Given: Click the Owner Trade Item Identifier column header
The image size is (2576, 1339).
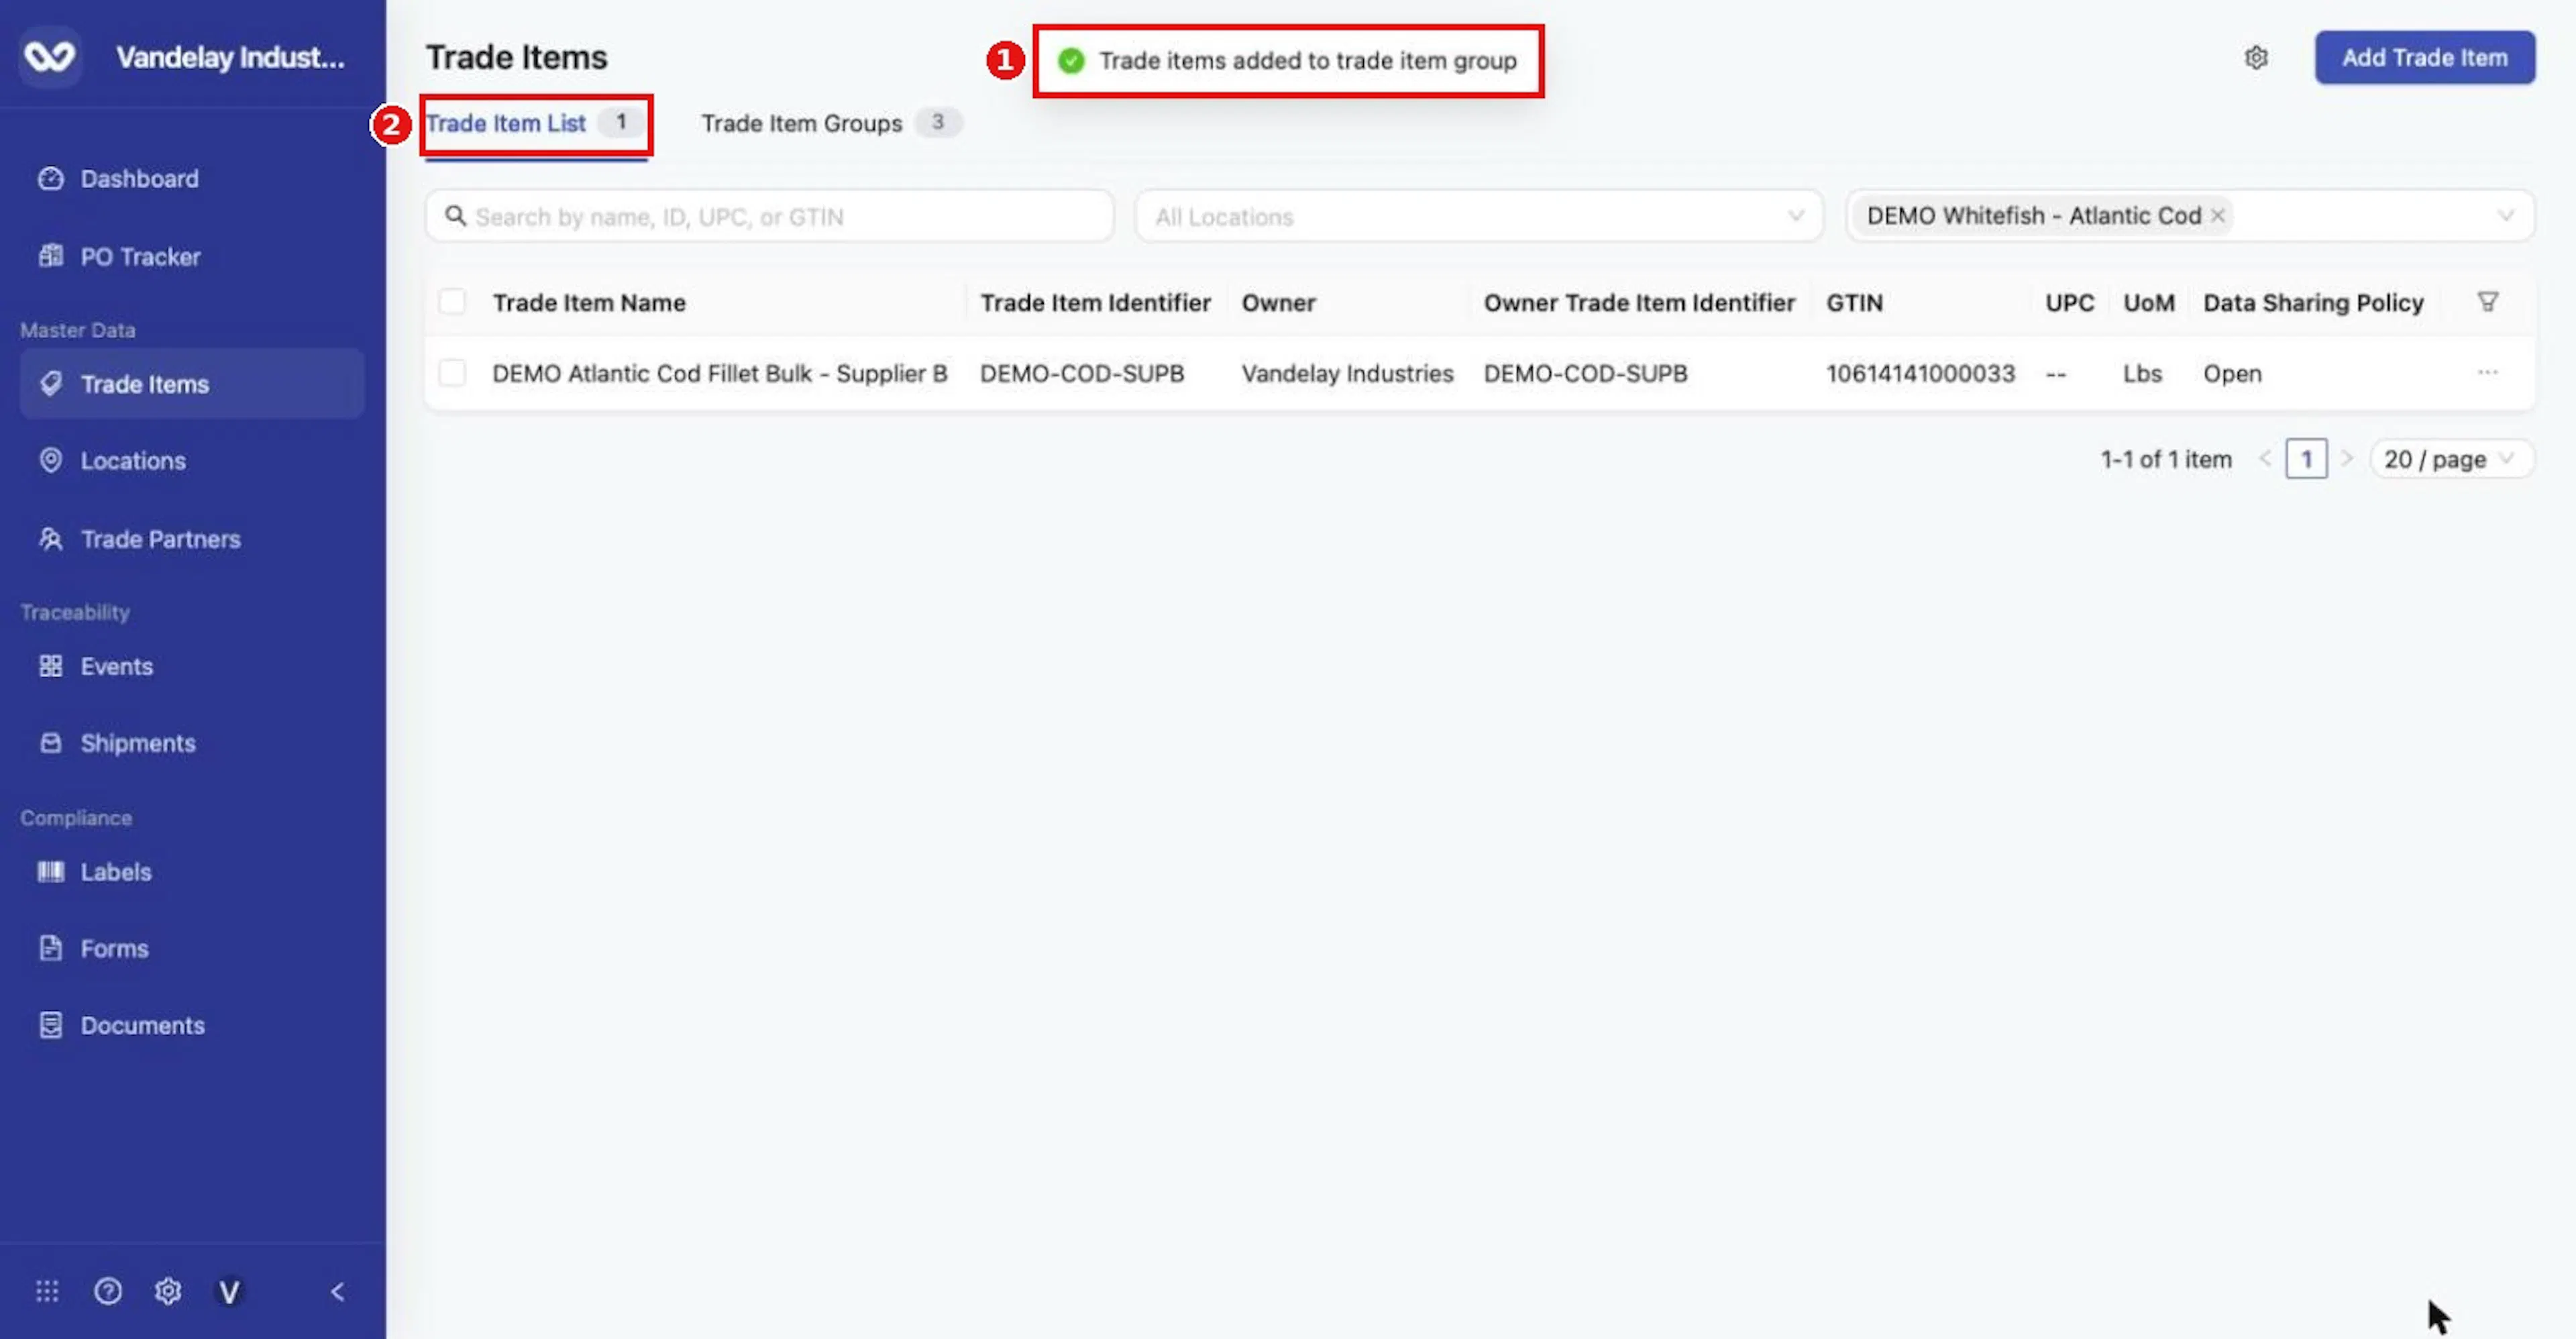Looking at the screenshot, I should click(x=1639, y=302).
